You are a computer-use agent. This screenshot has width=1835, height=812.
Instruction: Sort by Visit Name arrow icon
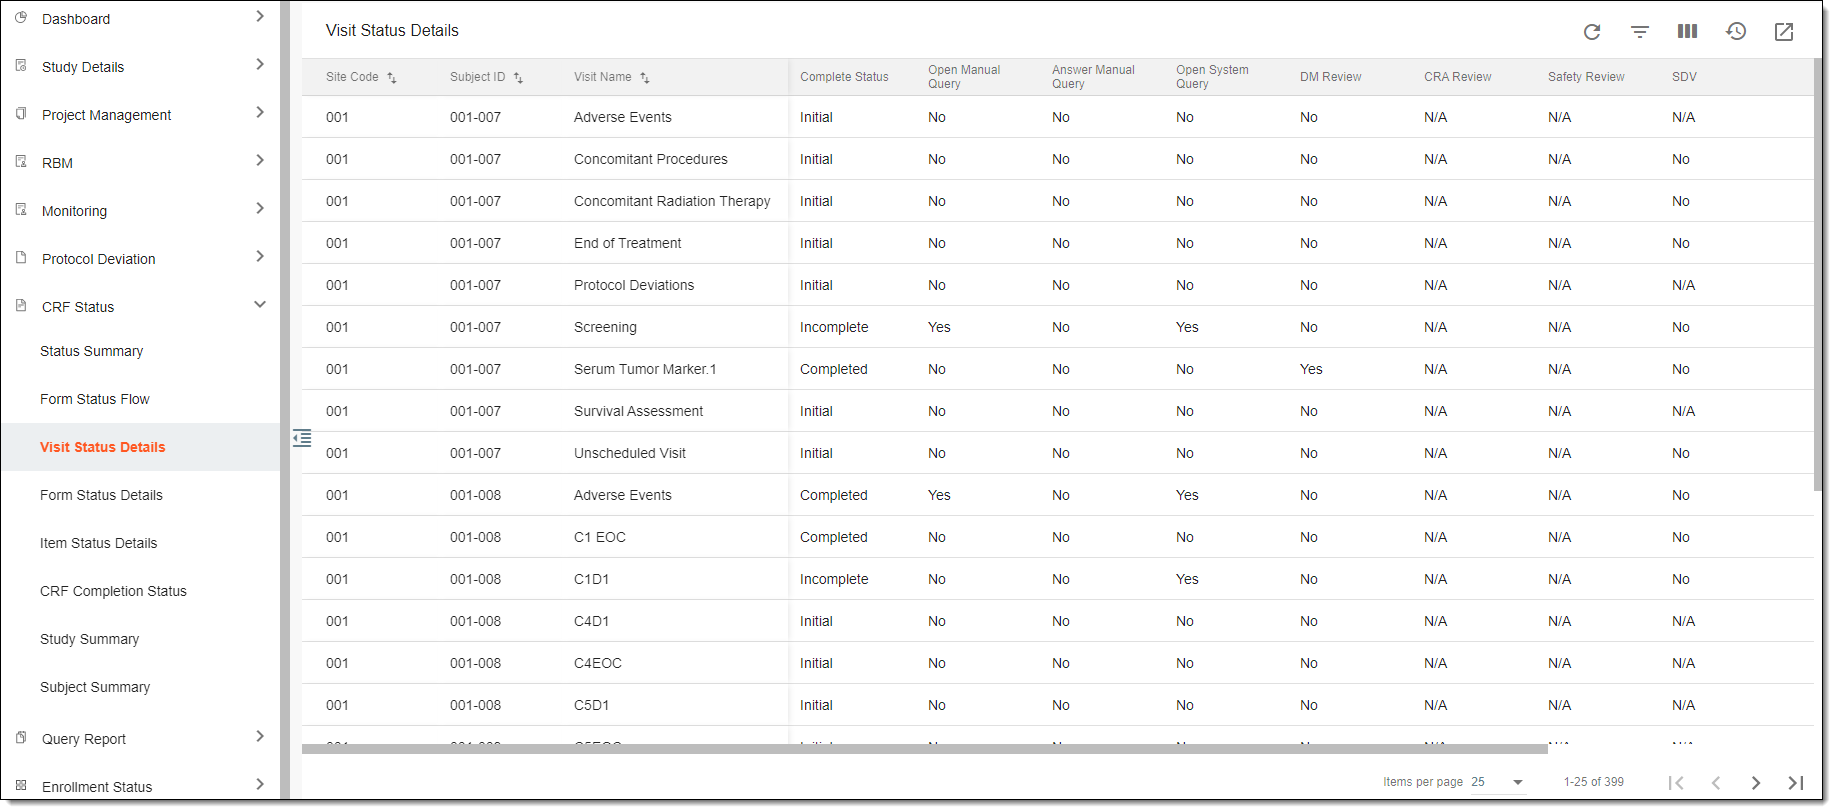pyautogui.click(x=645, y=78)
